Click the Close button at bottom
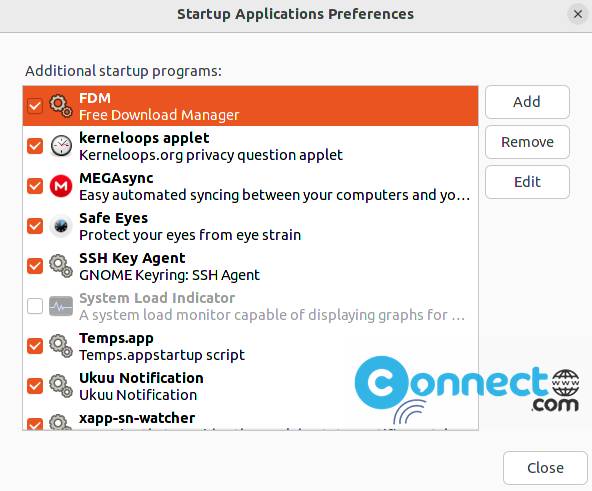This screenshot has height=491, width=592. click(545, 468)
